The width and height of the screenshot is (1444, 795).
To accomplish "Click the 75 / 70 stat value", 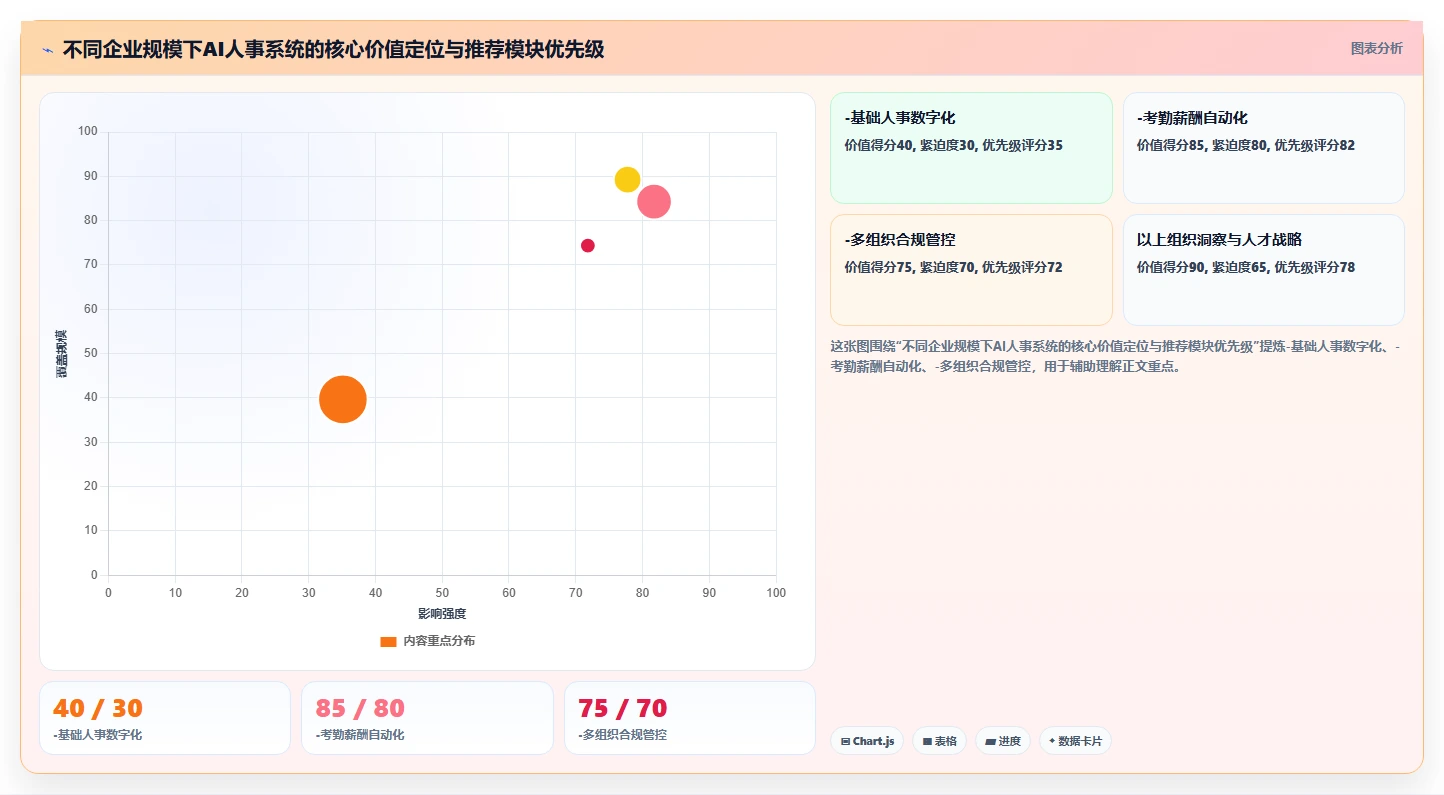I will coord(622,708).
